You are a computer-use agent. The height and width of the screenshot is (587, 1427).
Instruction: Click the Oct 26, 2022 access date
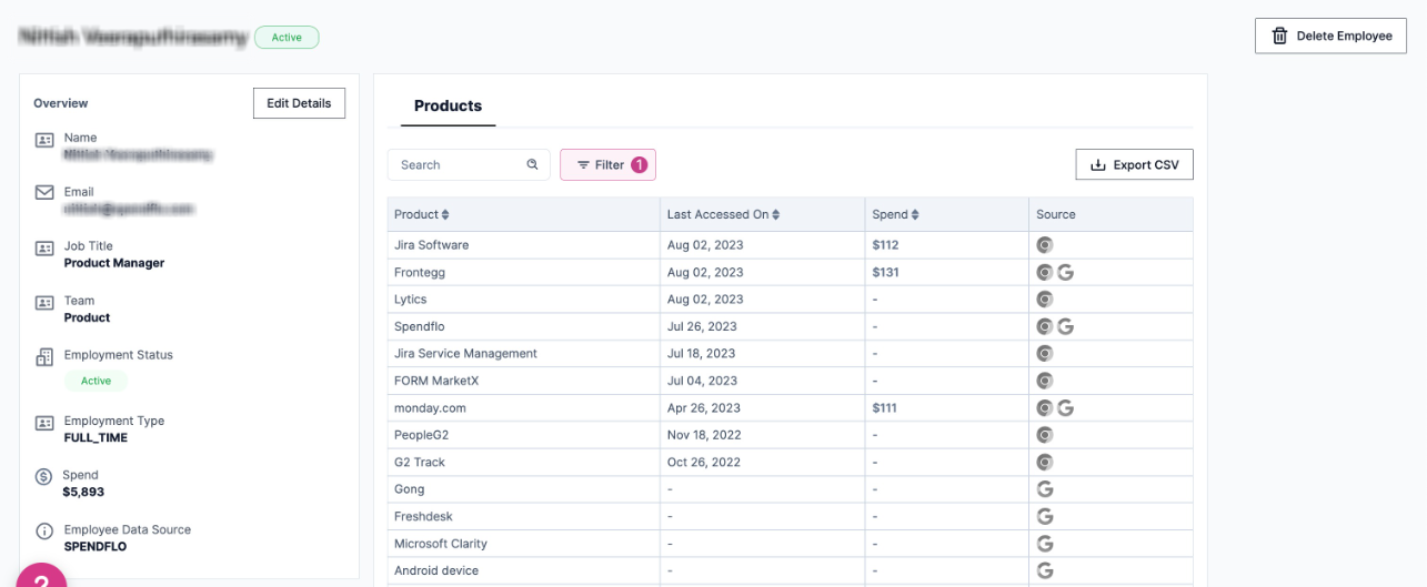click(706, 462)
